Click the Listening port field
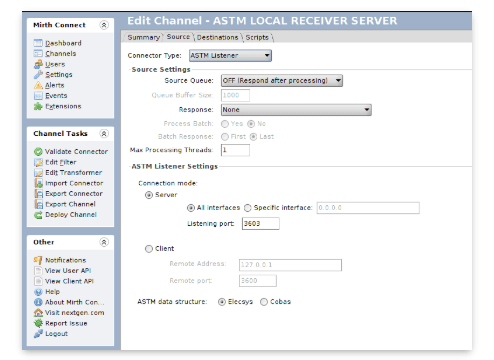 (261, 224)
